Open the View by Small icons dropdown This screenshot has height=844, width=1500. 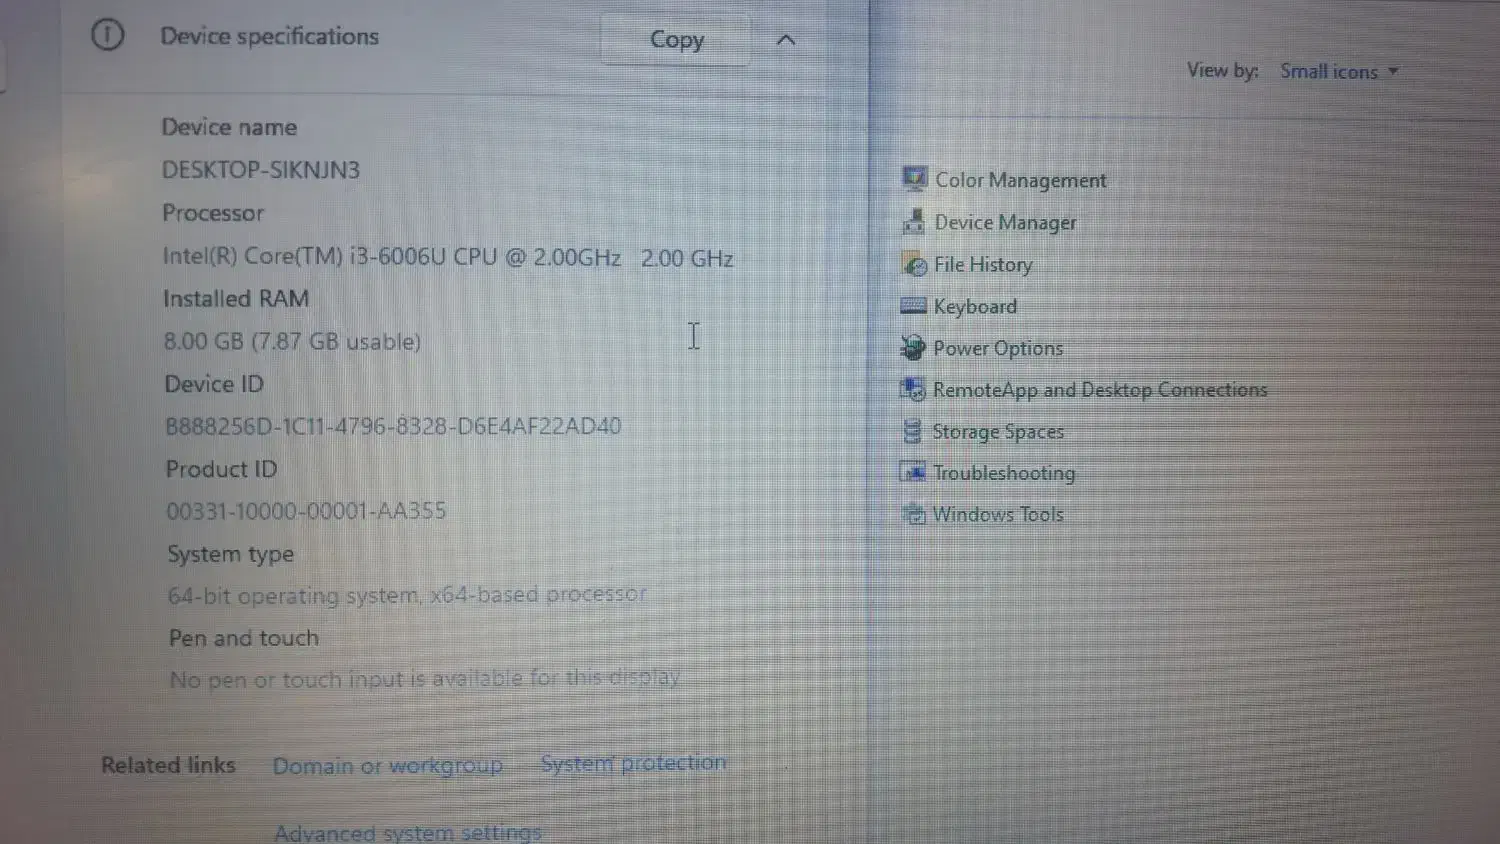(1339, 71)
